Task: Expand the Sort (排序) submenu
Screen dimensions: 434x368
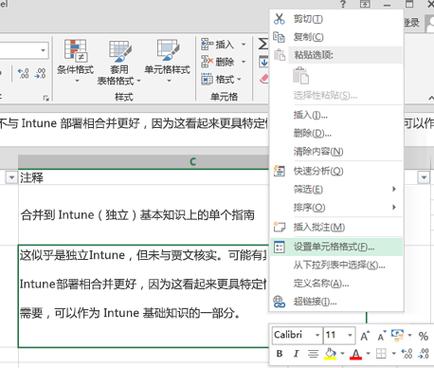Action: coord(336,207)
